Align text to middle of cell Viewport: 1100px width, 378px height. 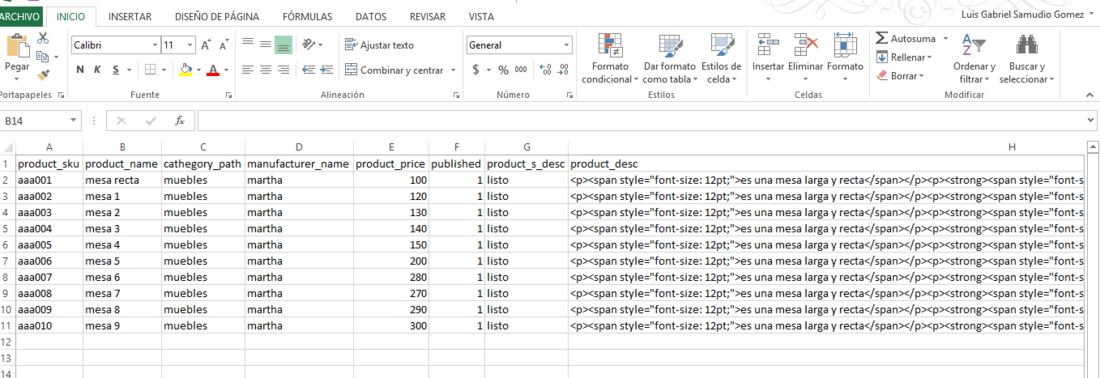point(265,44)
